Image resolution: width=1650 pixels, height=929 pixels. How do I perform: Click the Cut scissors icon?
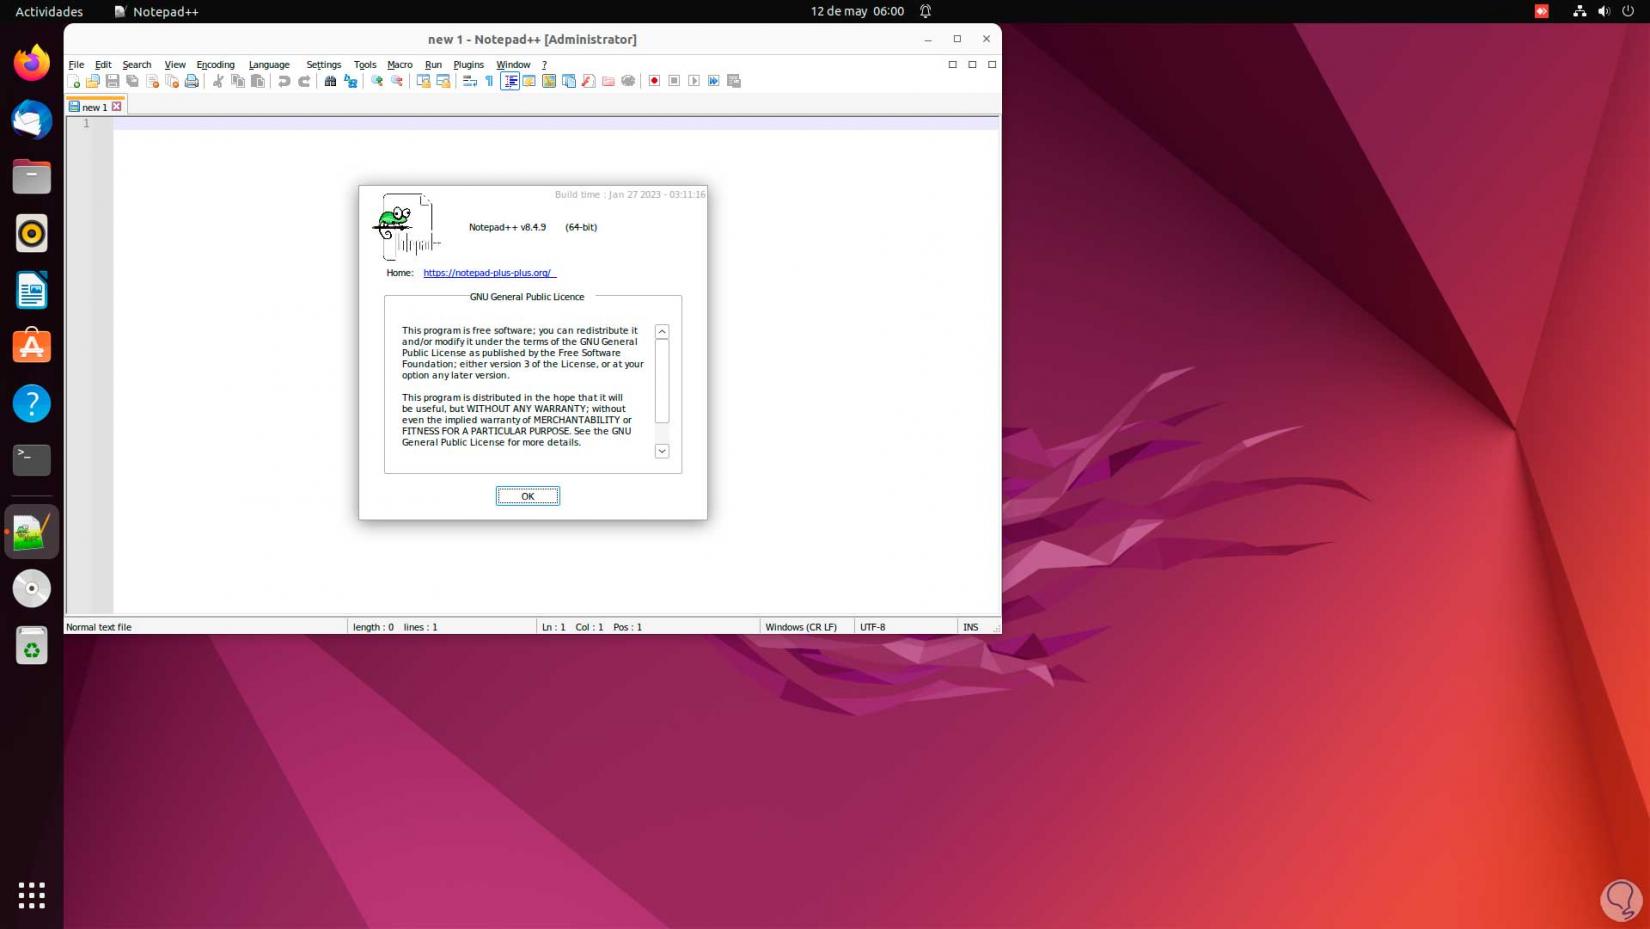218,81
